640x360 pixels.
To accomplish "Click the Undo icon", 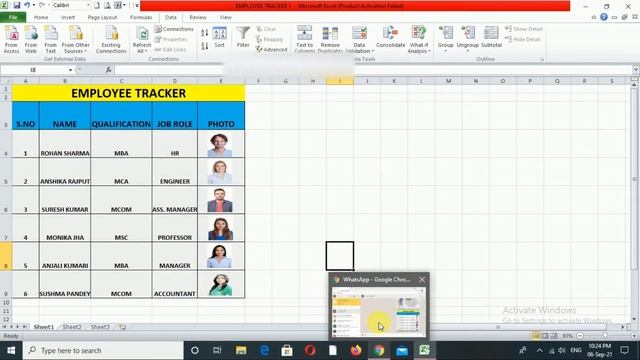I will [x=27, y=5].
